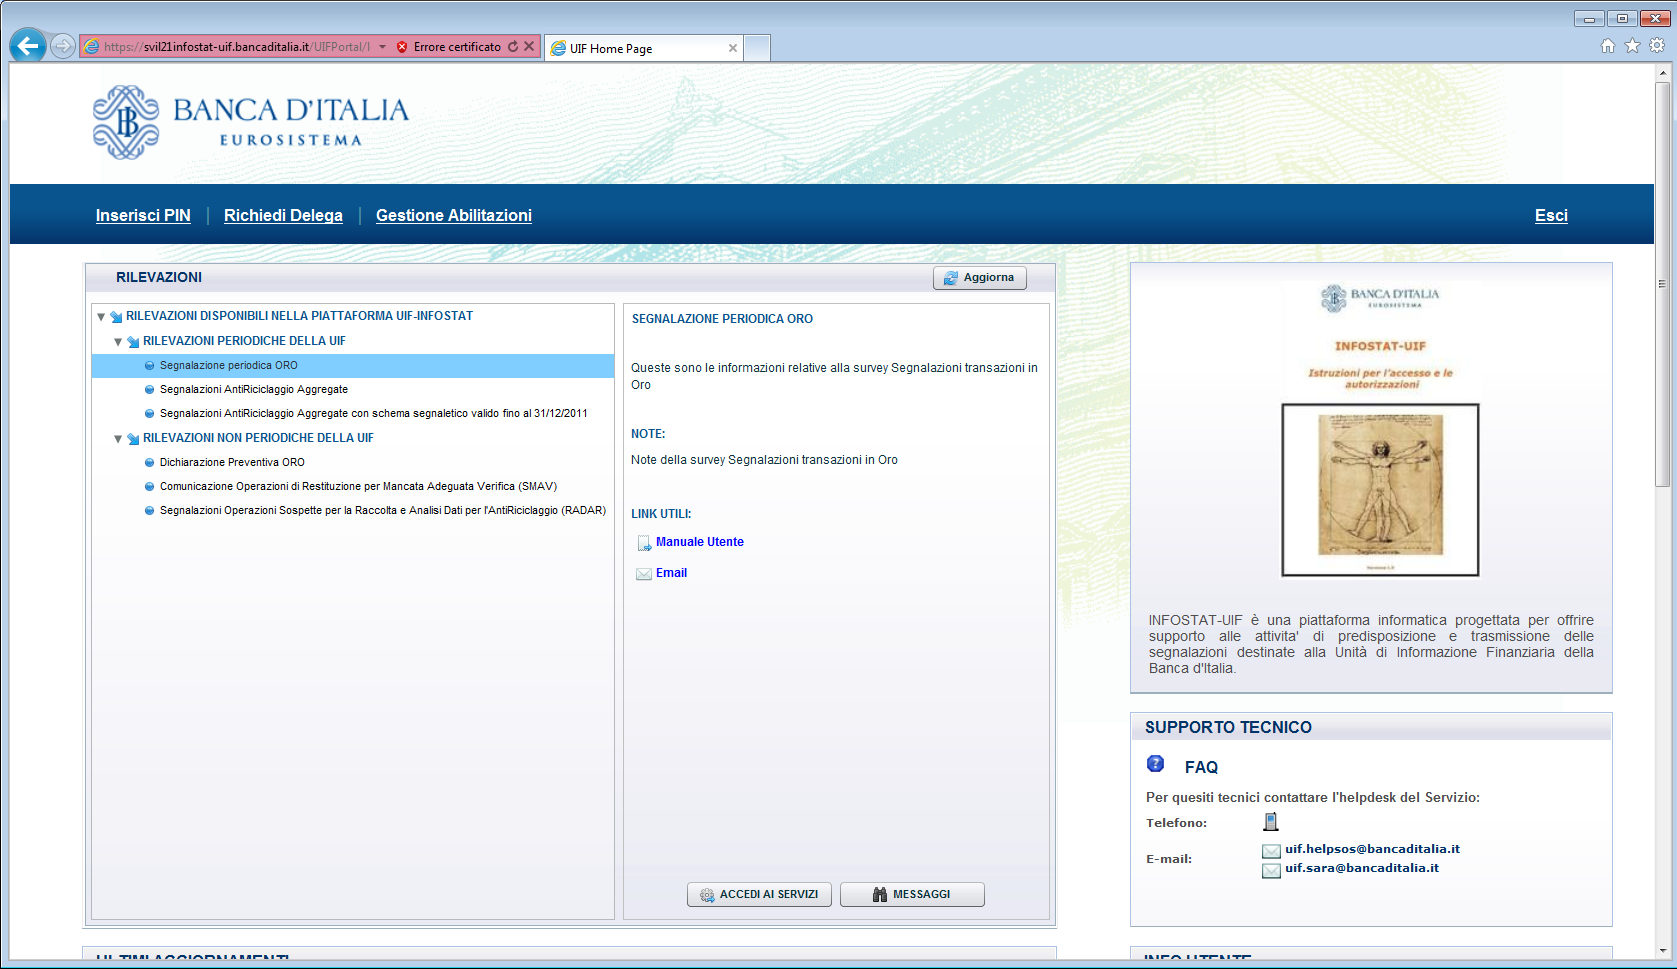
Task: Stop loading with the address bar X icon
Action: coord(529,47)
